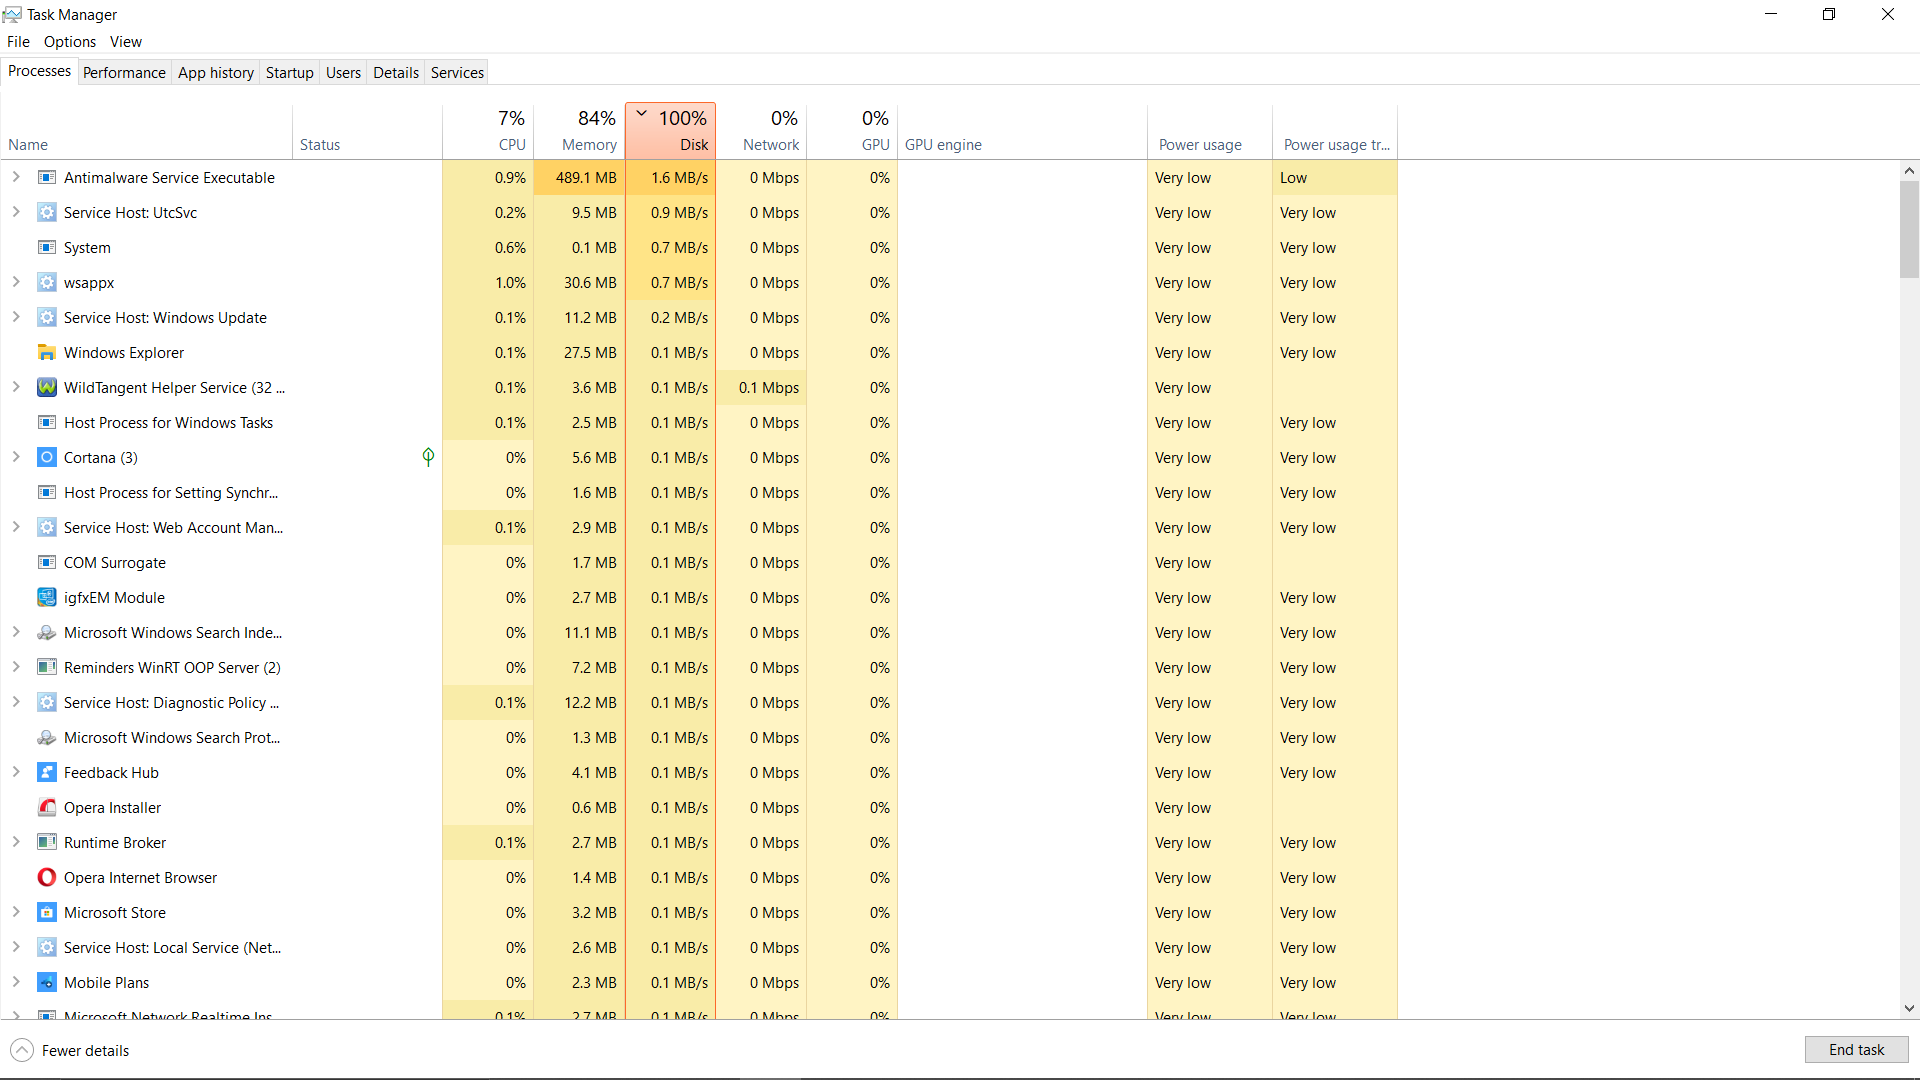Click the Windows Explorer folder icon
This screenshot has height=1080, width=1920.
(x=47, y=353)
